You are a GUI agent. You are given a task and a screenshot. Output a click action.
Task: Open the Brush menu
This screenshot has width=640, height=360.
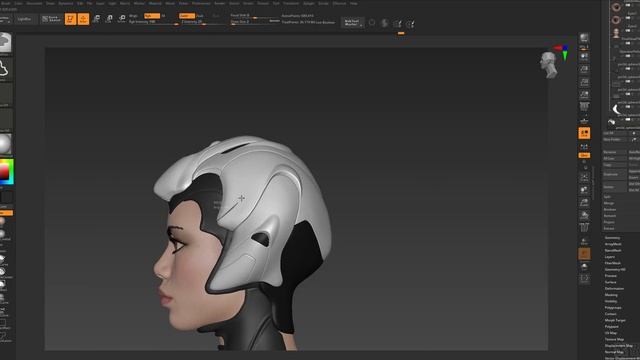(6, 3)
